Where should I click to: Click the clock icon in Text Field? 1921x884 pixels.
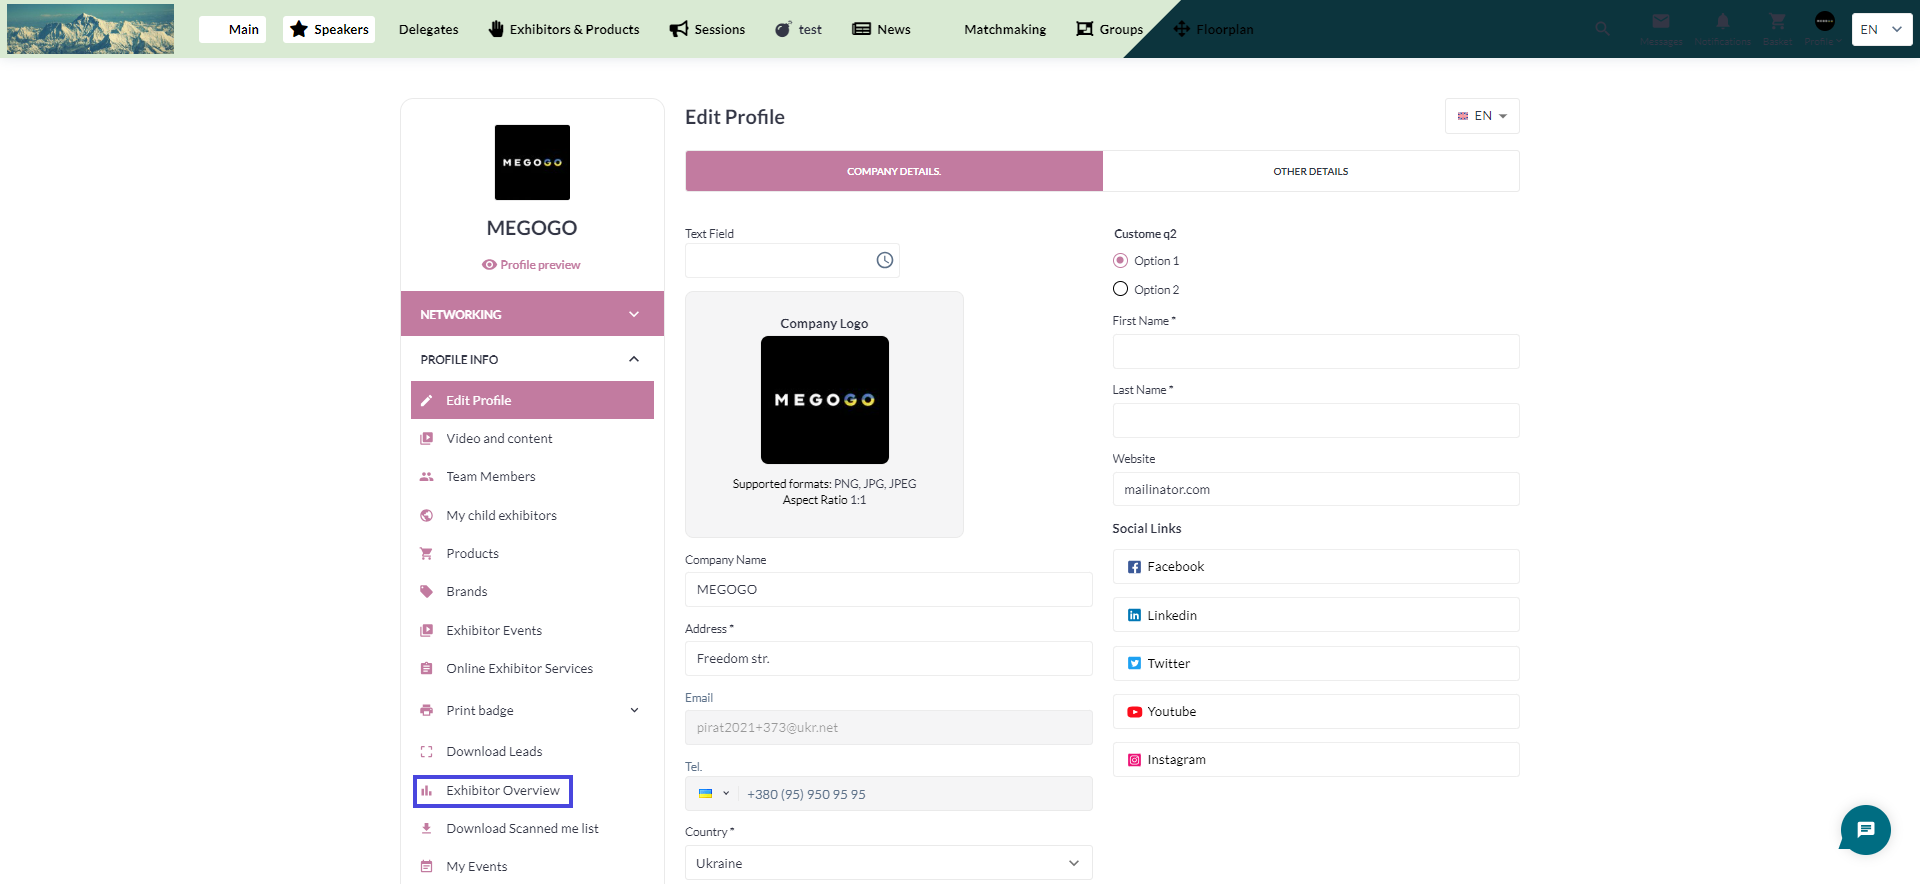coord(885,261)
